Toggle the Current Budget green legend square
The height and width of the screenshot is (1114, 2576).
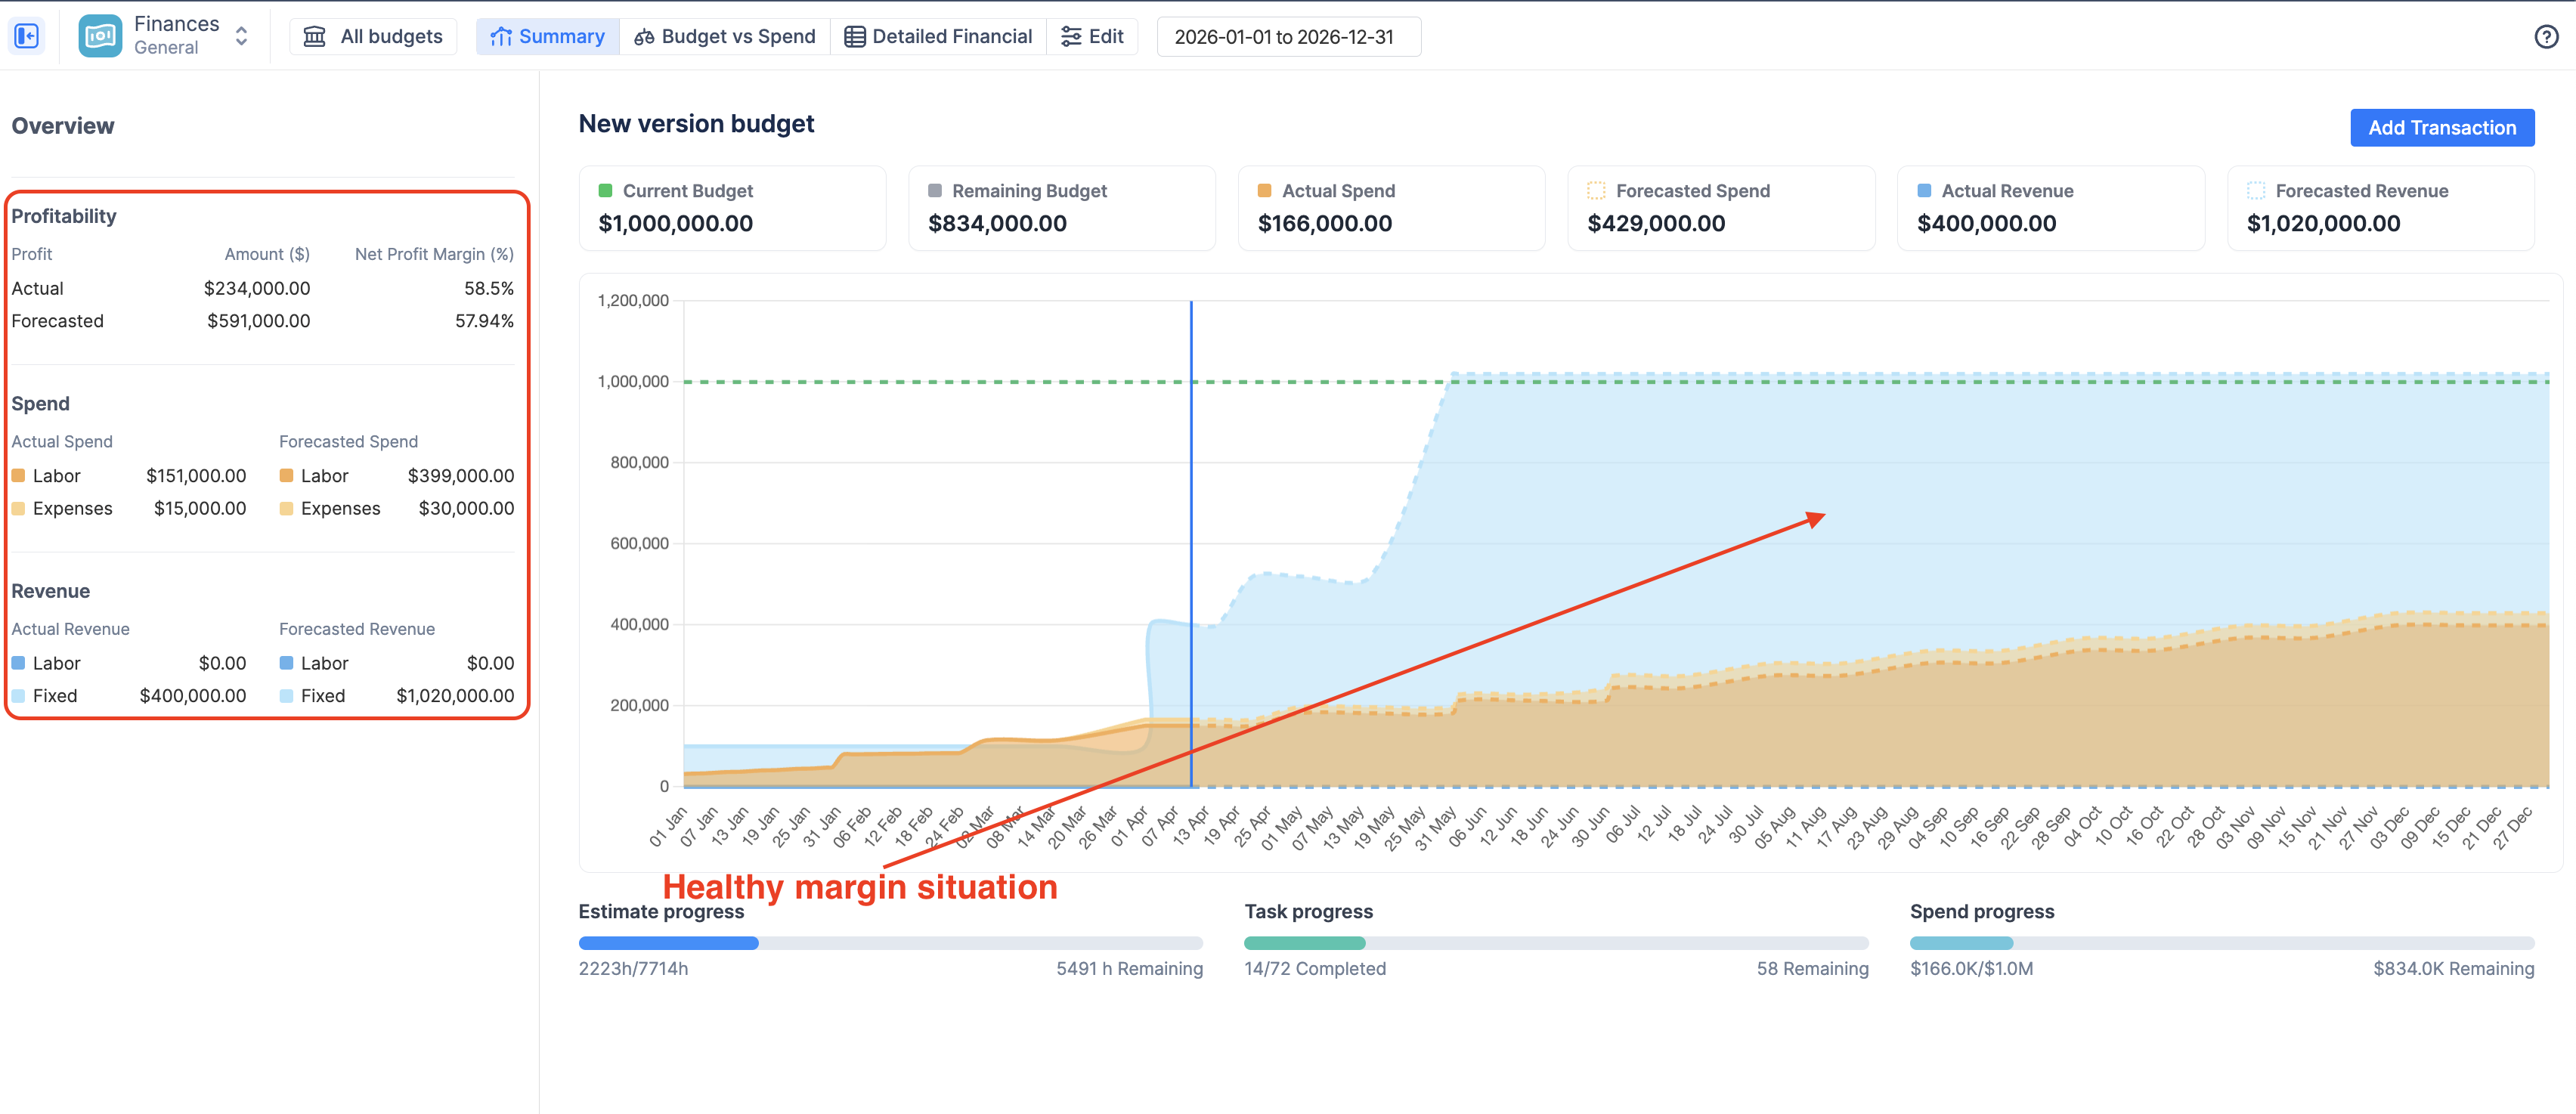[605, 190]
